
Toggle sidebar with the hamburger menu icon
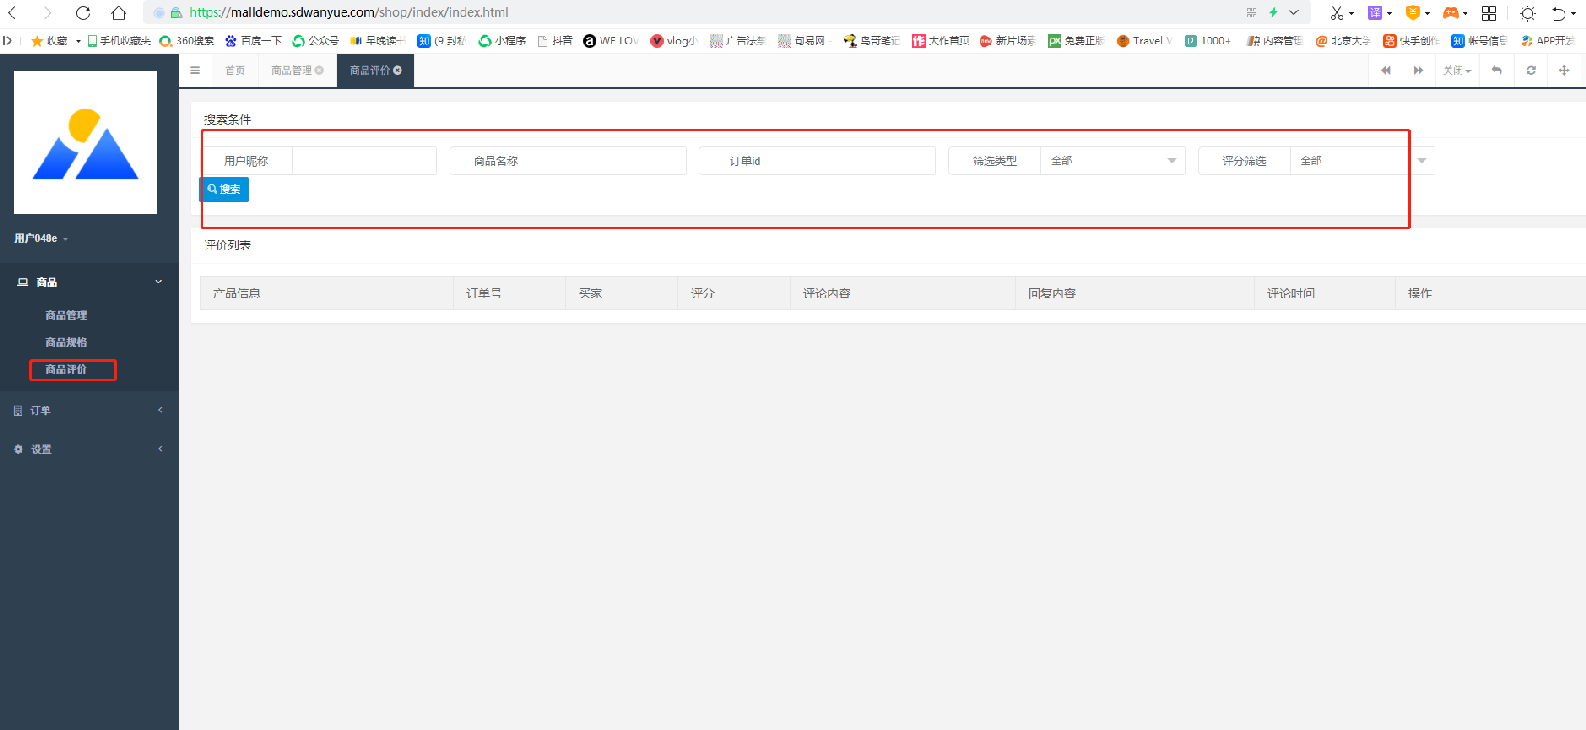[195, 70]
